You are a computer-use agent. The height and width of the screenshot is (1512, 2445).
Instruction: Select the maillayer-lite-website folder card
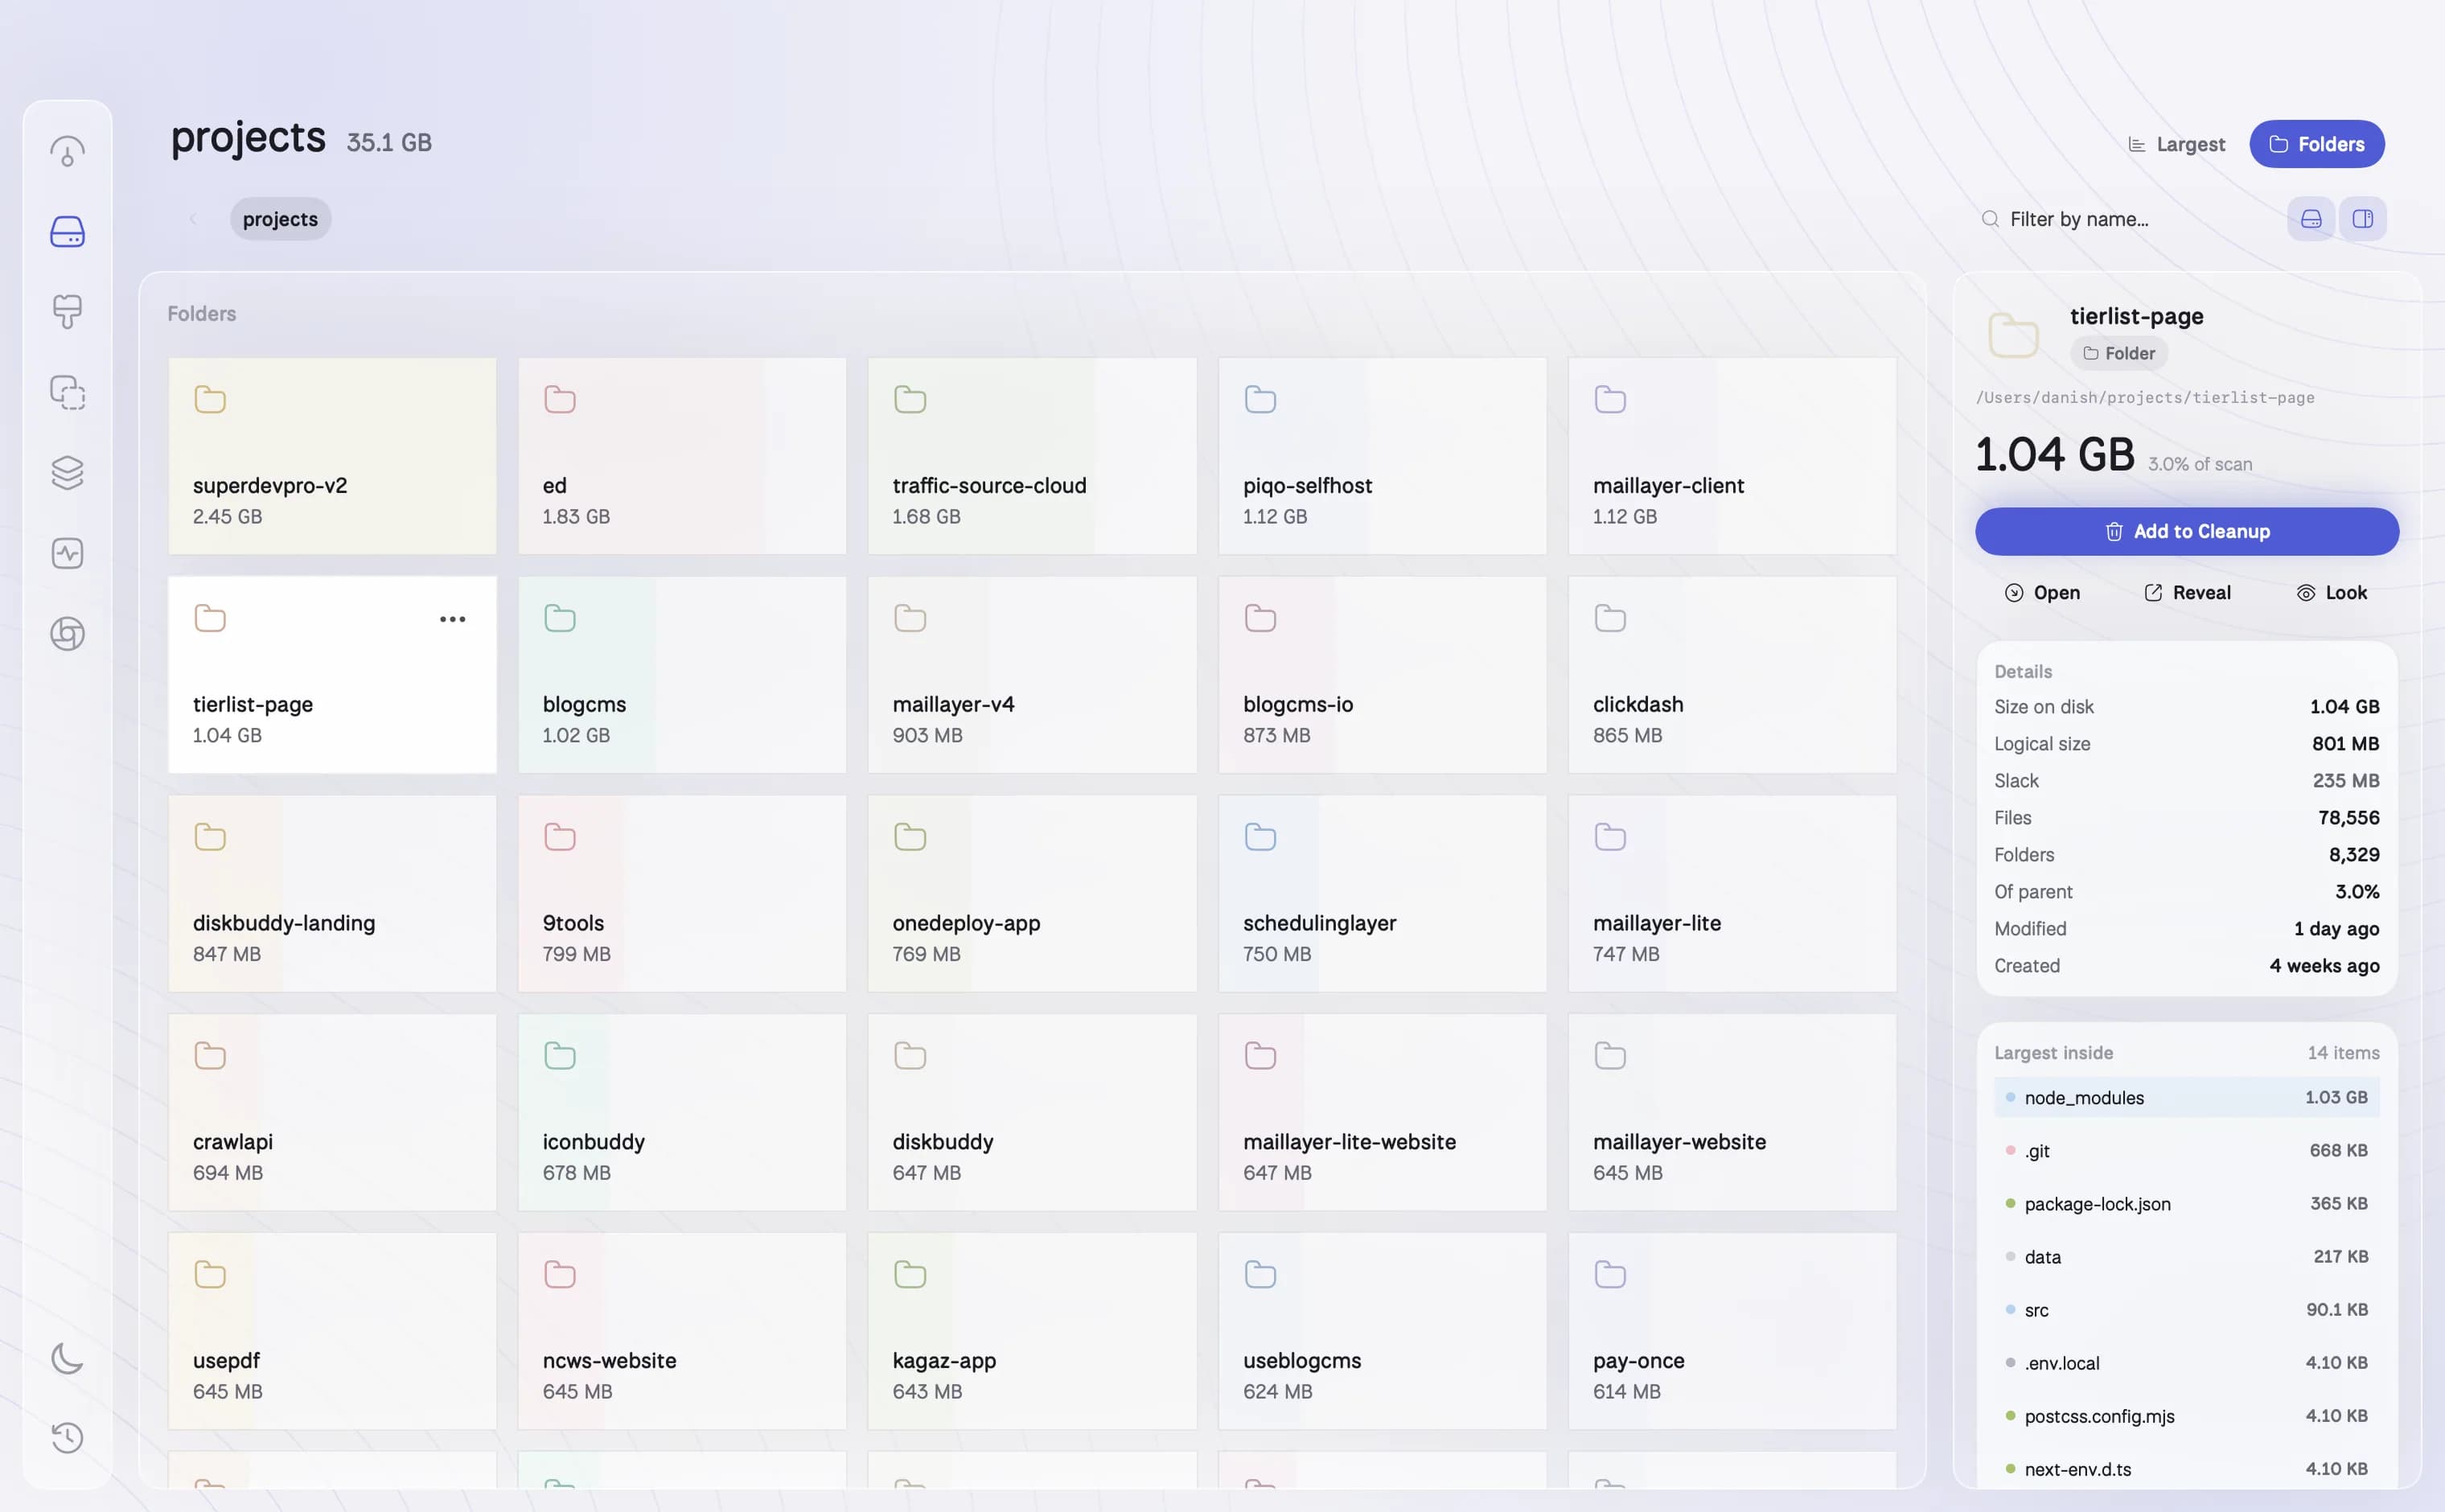tap(1382, 1112)
